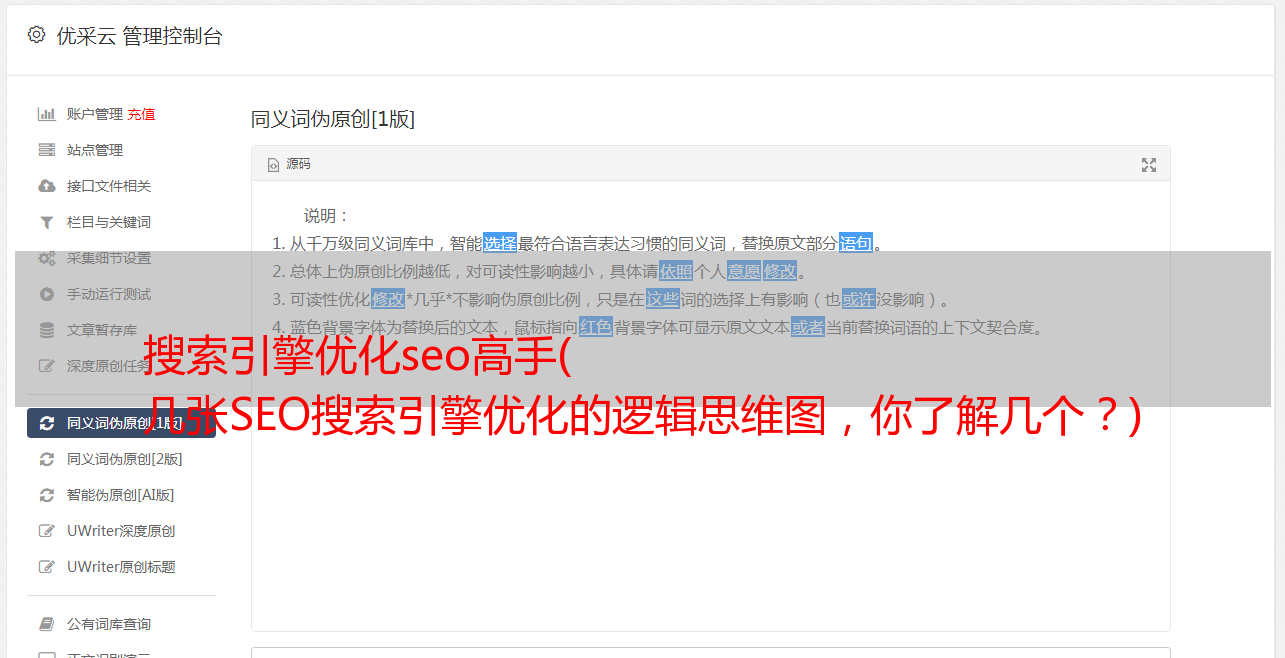Click the gear icon beside 优采云 管理控制台
The image size is (1285, 658).
click(x=37, y=35)
